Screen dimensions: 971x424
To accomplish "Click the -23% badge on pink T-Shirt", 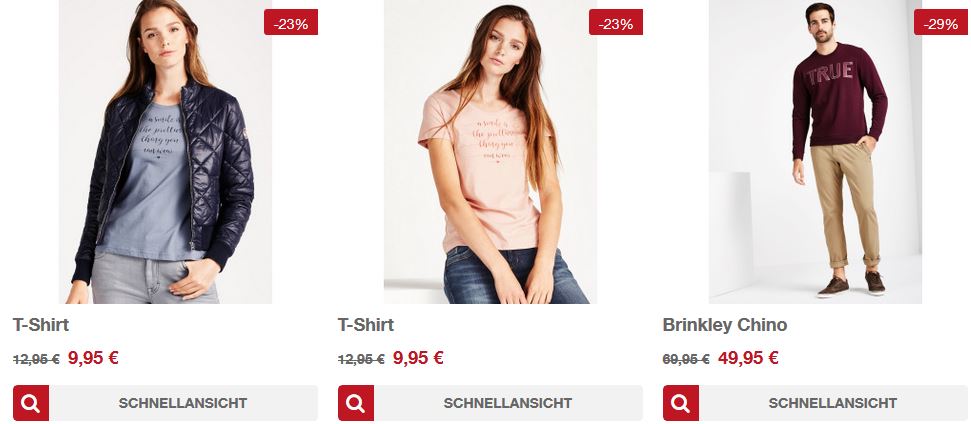I will [x=616, y=22].
